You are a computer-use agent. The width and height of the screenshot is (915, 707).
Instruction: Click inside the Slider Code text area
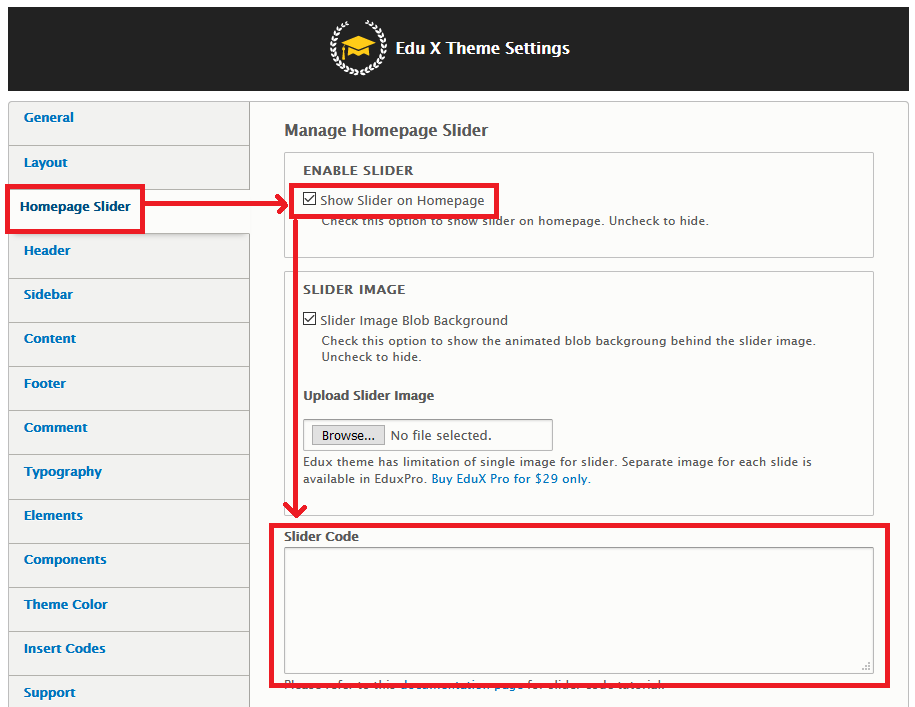tap(578, 610)
